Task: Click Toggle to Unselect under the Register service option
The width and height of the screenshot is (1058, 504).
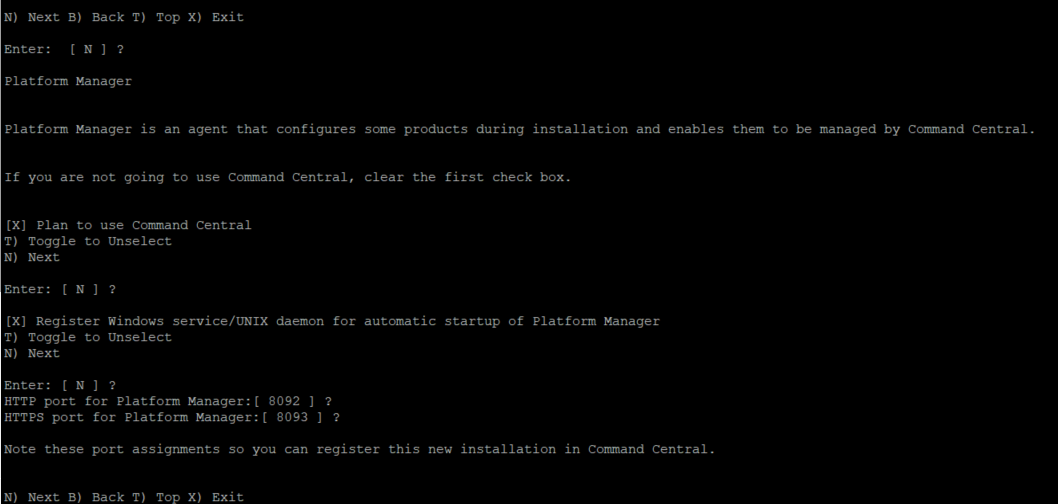Action: click(88, 337)
